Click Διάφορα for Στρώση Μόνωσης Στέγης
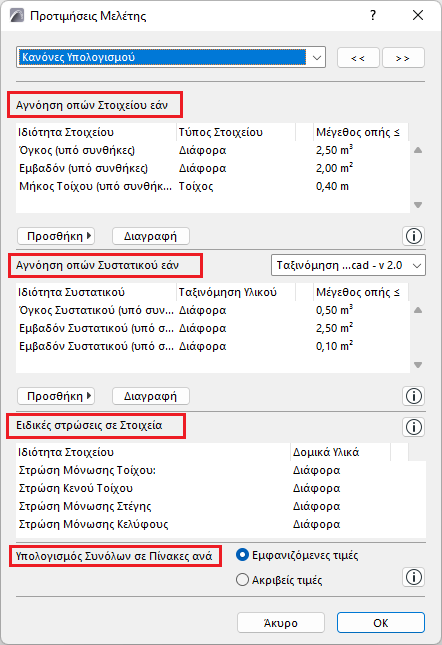The image size is (442, 645). (x=317, y=506)
